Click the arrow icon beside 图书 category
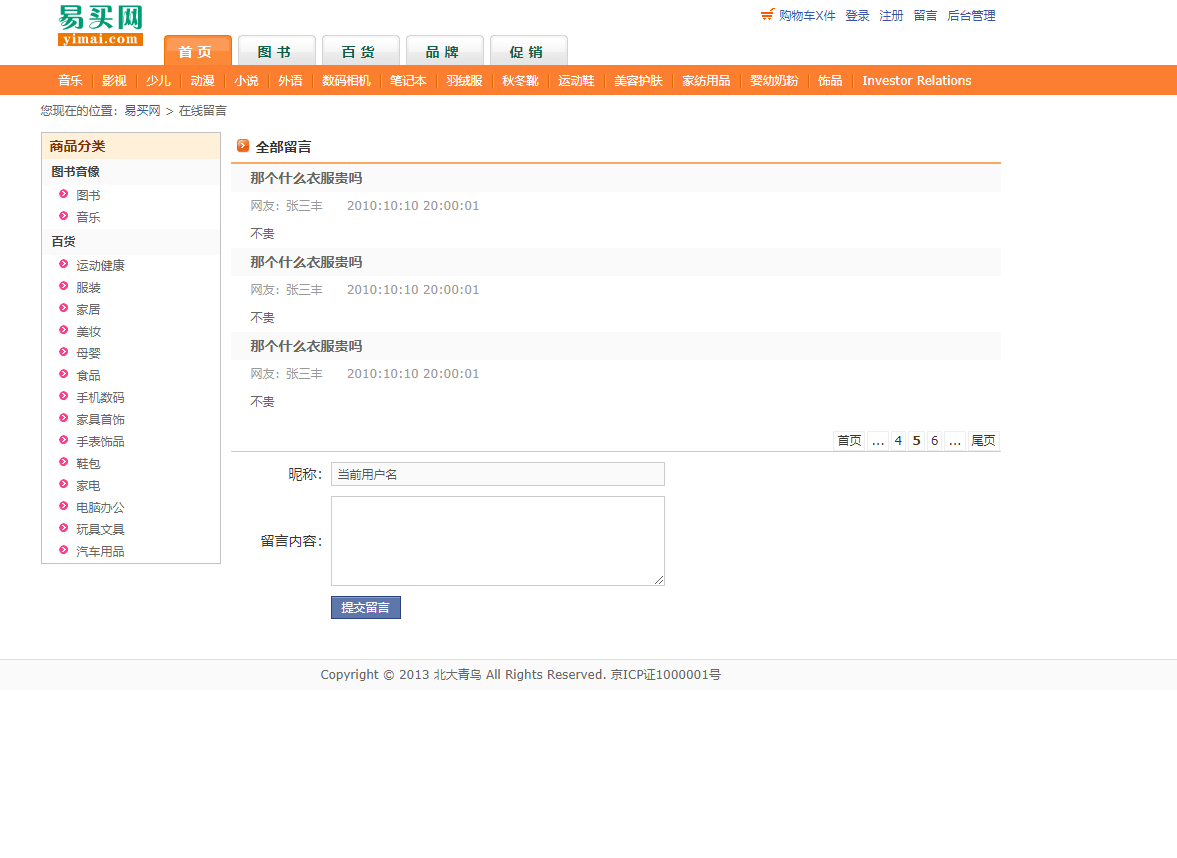1177x858 pixels. click(63, 195)
